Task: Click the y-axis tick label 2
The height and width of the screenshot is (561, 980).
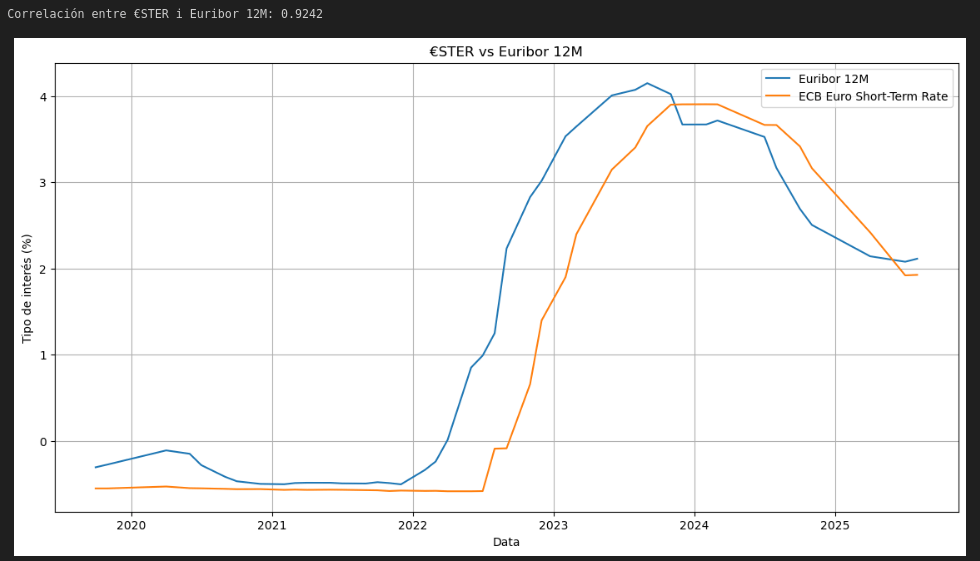Action: pyautogui.click(x=43, y=269)
